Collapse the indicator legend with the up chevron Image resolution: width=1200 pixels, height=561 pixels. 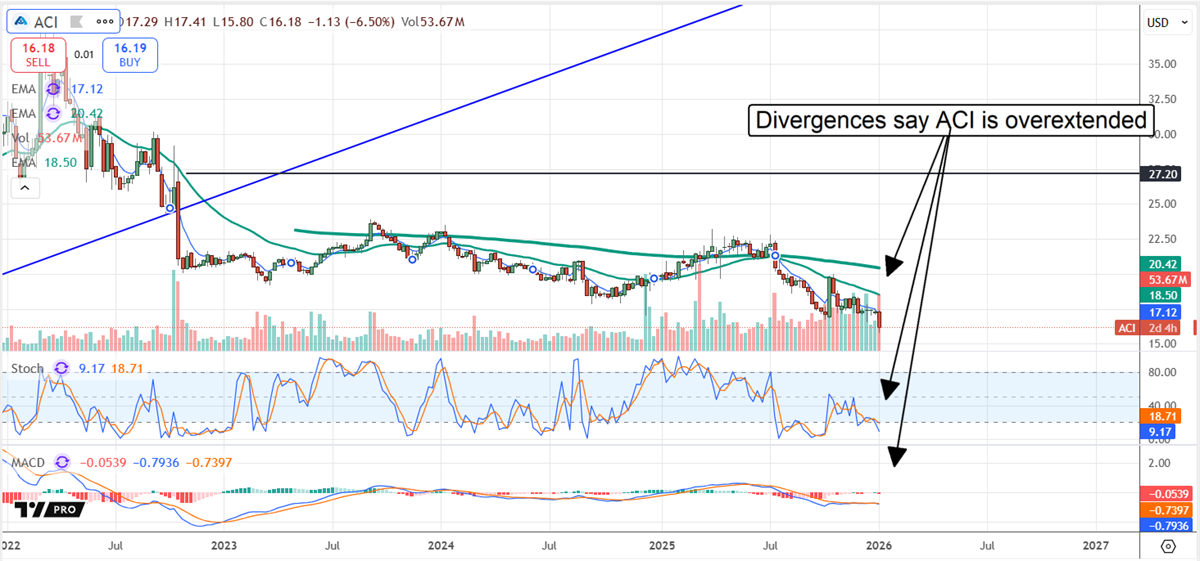click(x=25, y=187)
